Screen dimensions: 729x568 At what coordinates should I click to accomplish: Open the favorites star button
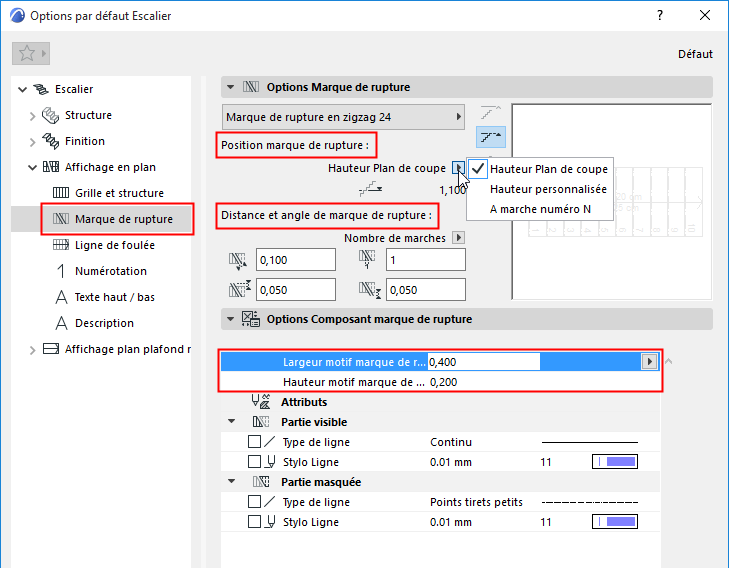pyautogui.click(x=31, y=53)
